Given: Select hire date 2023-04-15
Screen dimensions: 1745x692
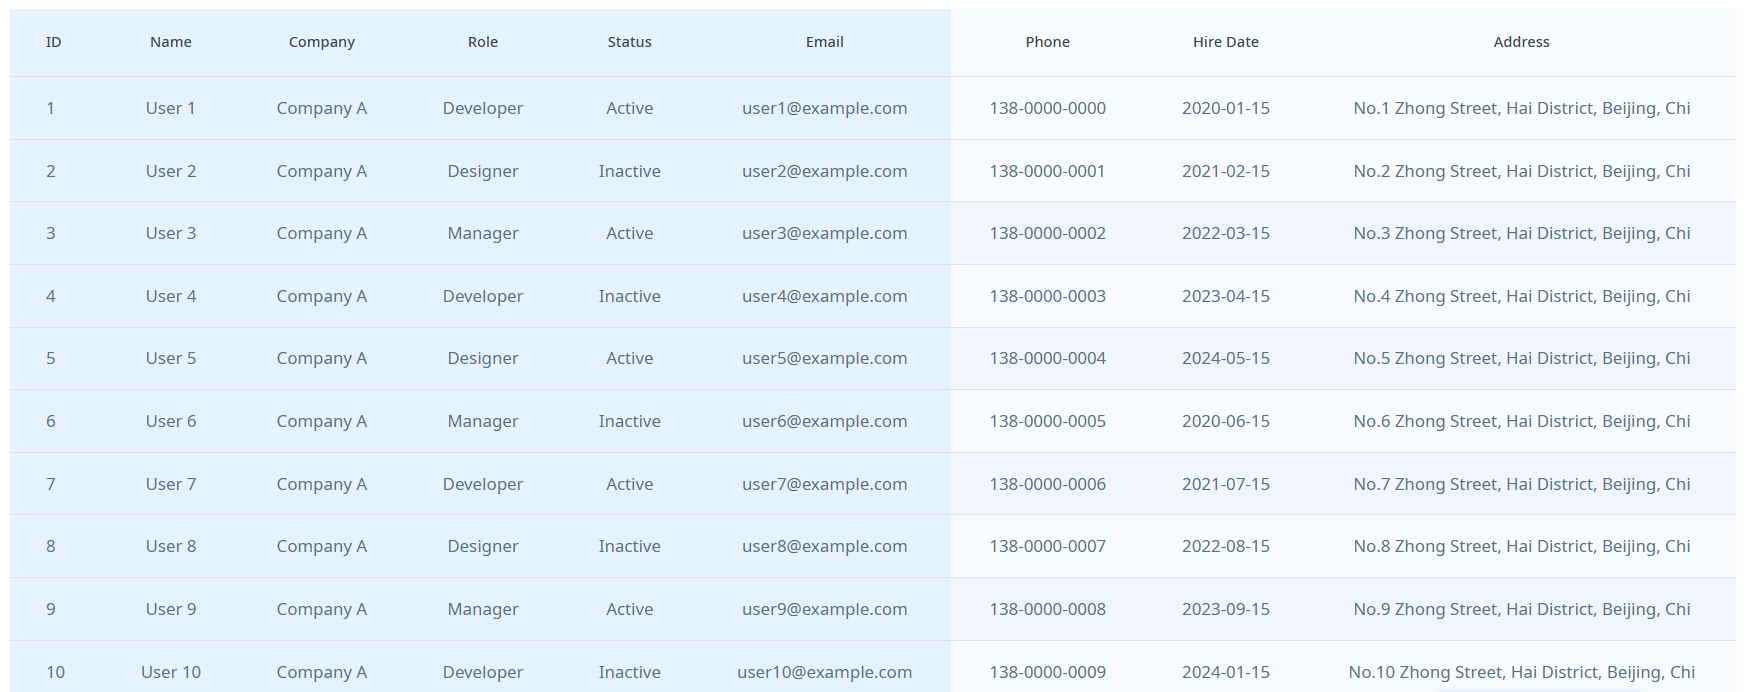Looking at the screenshot, I should [x=1226, y=296].
